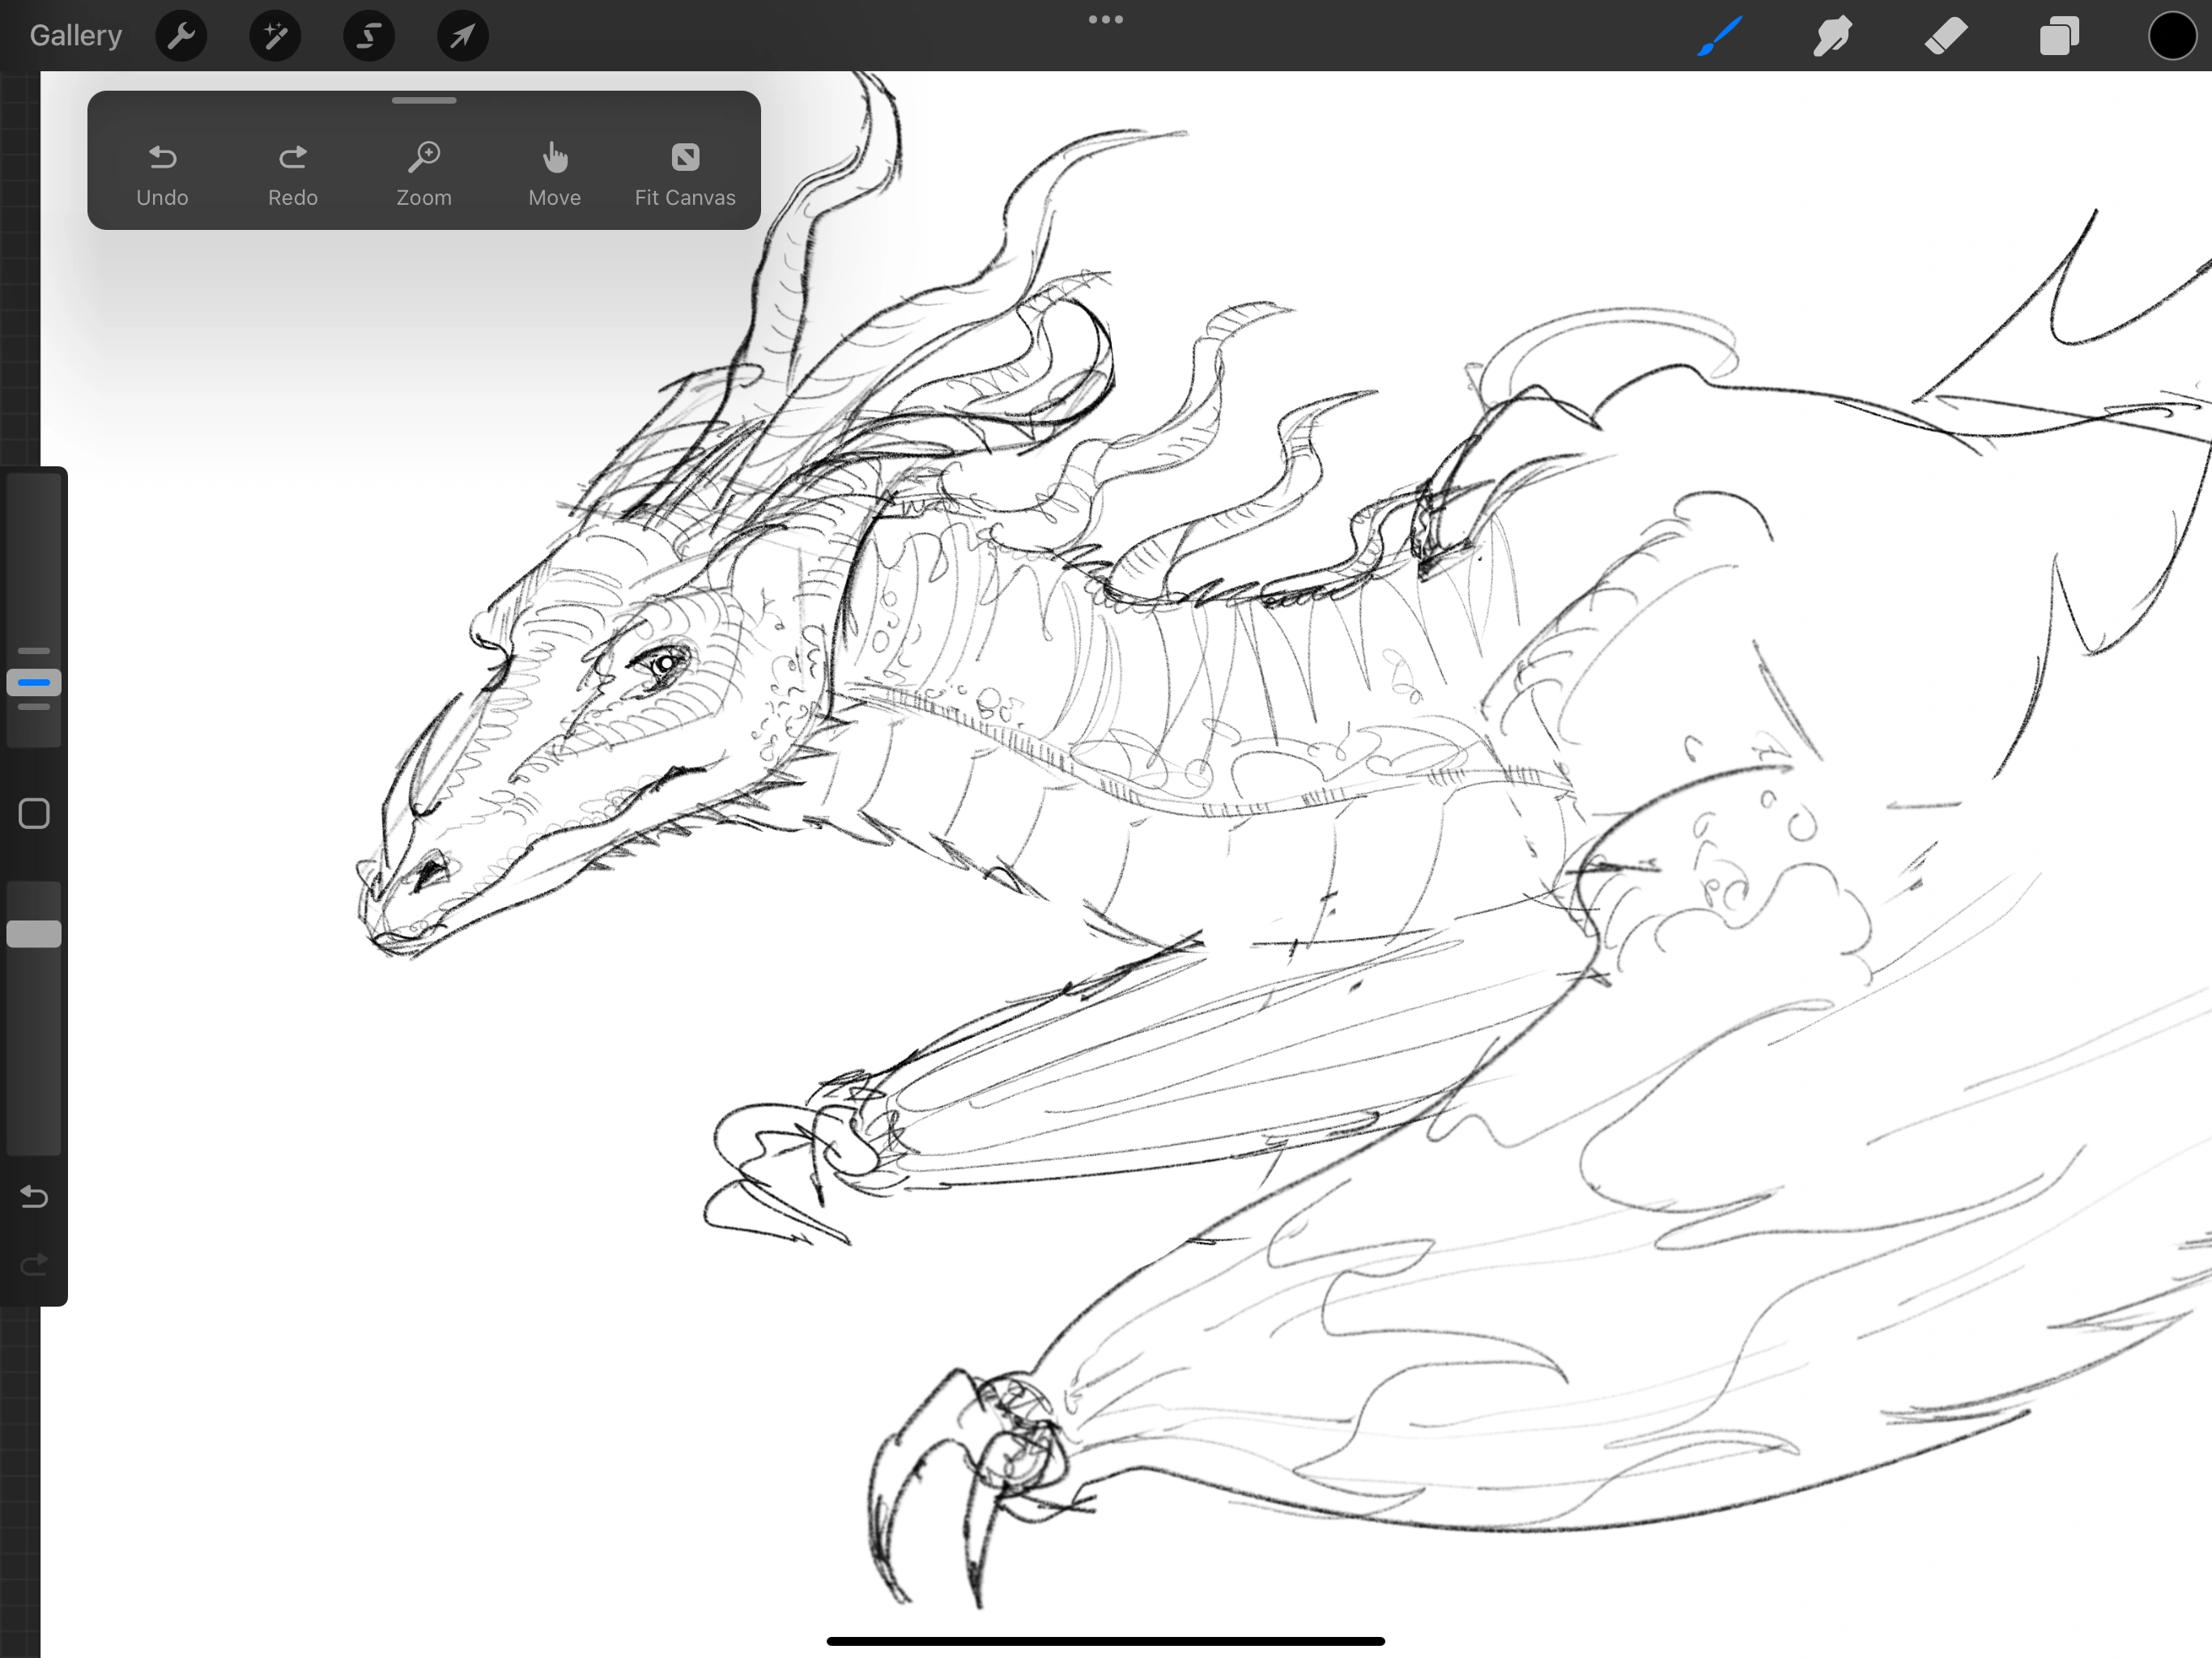Viewport: 2212px width, 1658px height.
Task: Select the Brush tool
Action: click(1719, 37)
